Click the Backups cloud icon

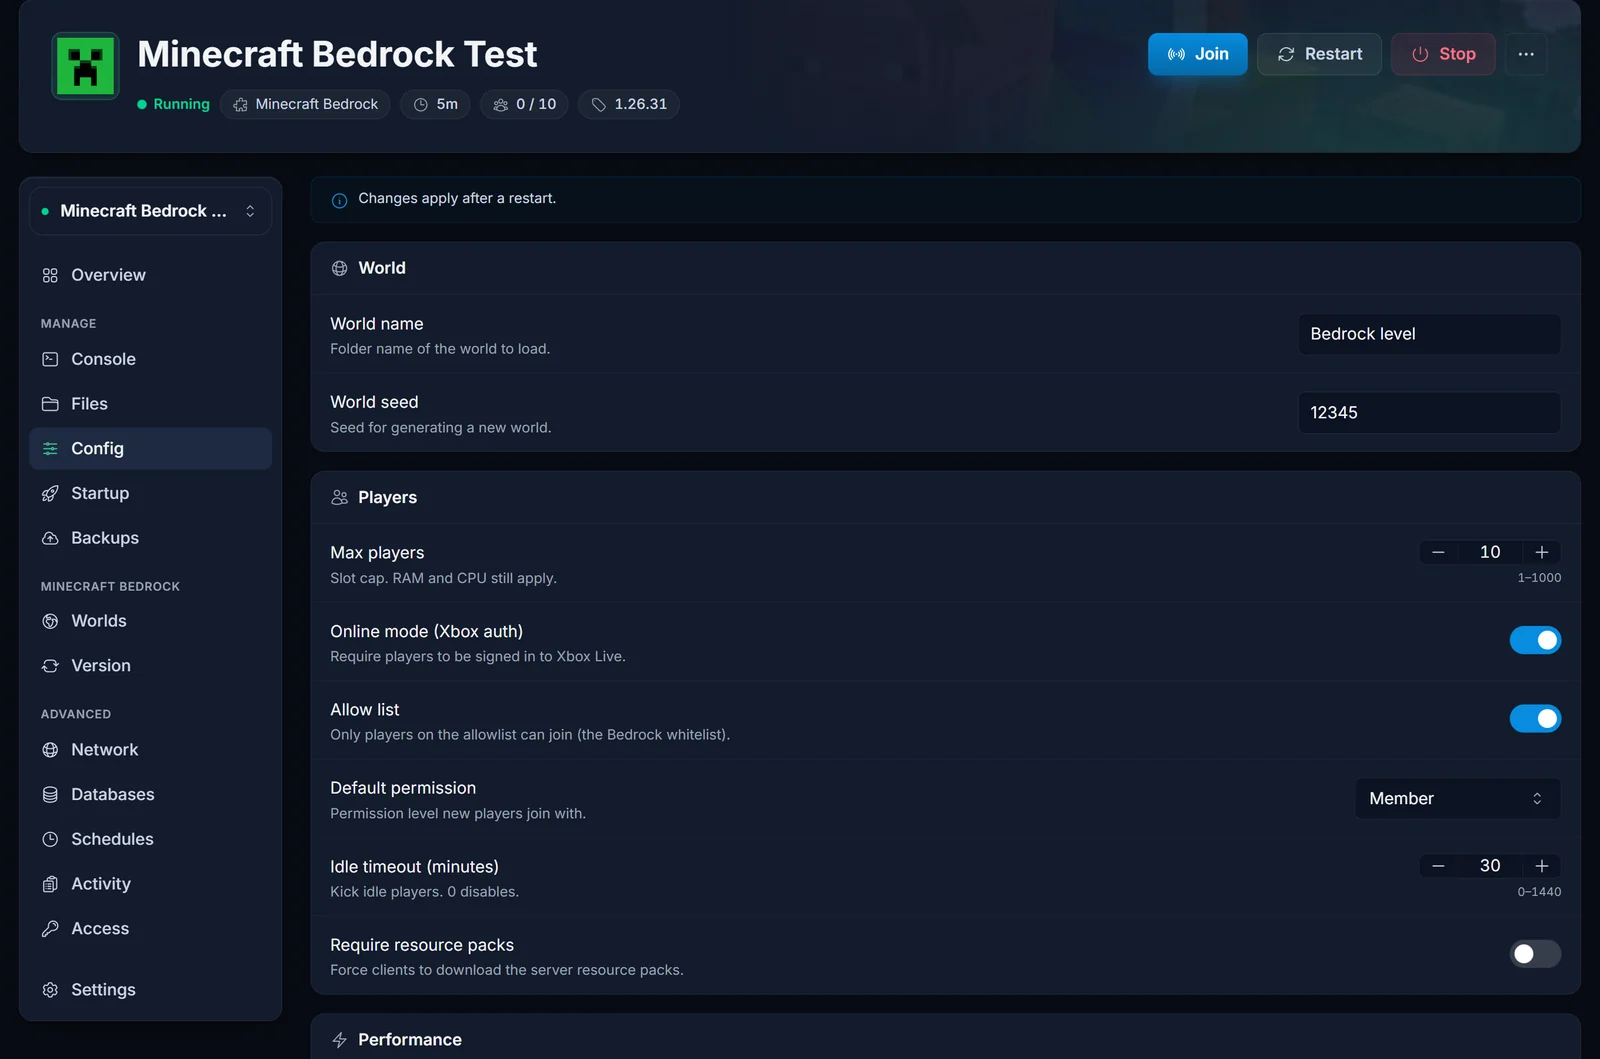pyautogui.click(x=50, y=538)
